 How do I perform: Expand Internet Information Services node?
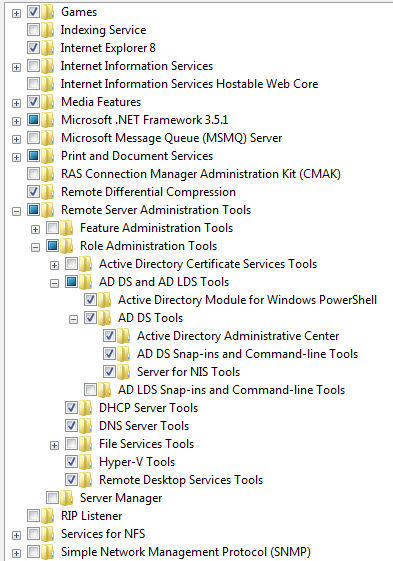click(16, 67)
